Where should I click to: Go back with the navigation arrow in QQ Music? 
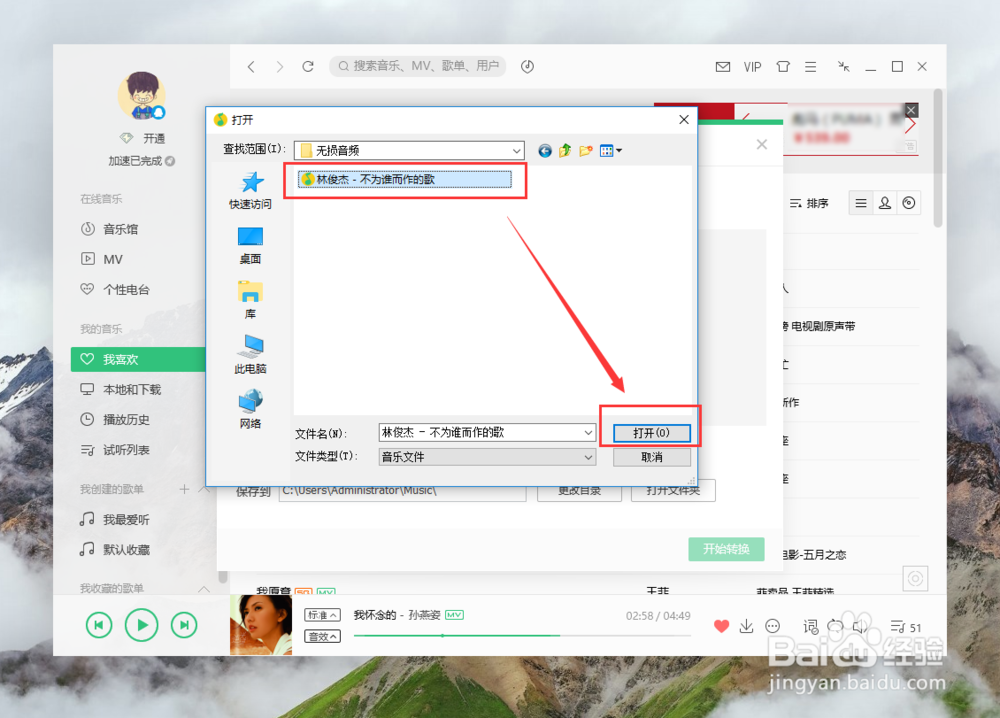251,66
